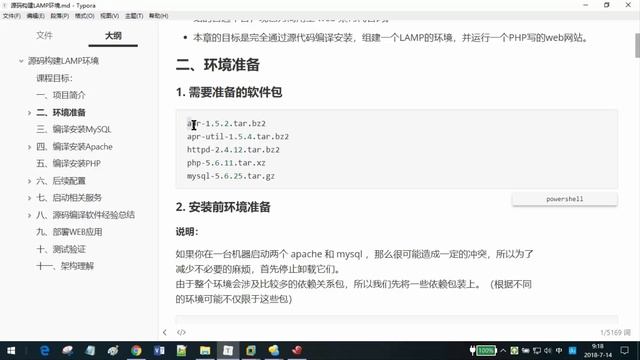Click heading 2. 安装前环境准备
640x360 pixels.
tap(223, 207)
